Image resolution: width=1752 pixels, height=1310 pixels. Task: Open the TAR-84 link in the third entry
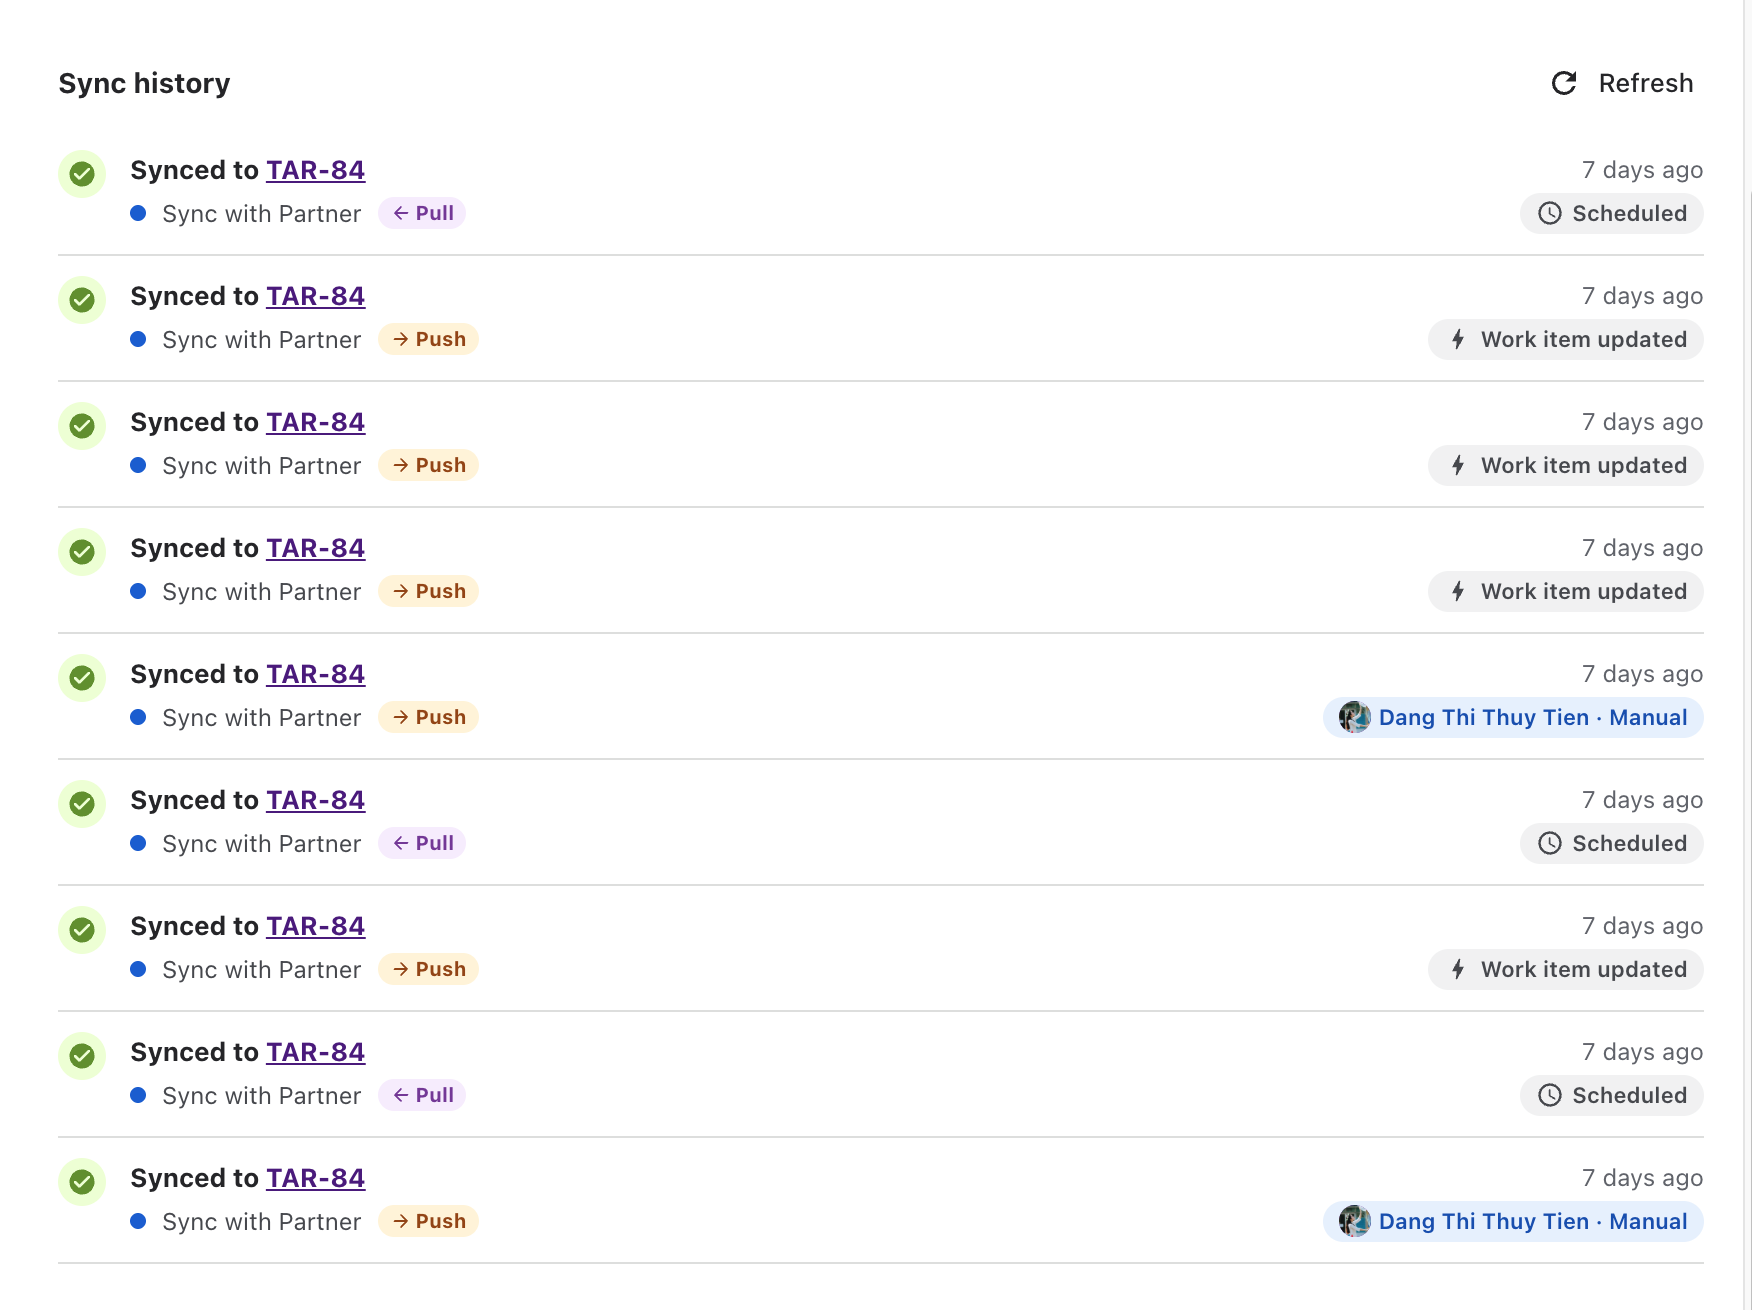pyautogui.click(x=316, y=422)
